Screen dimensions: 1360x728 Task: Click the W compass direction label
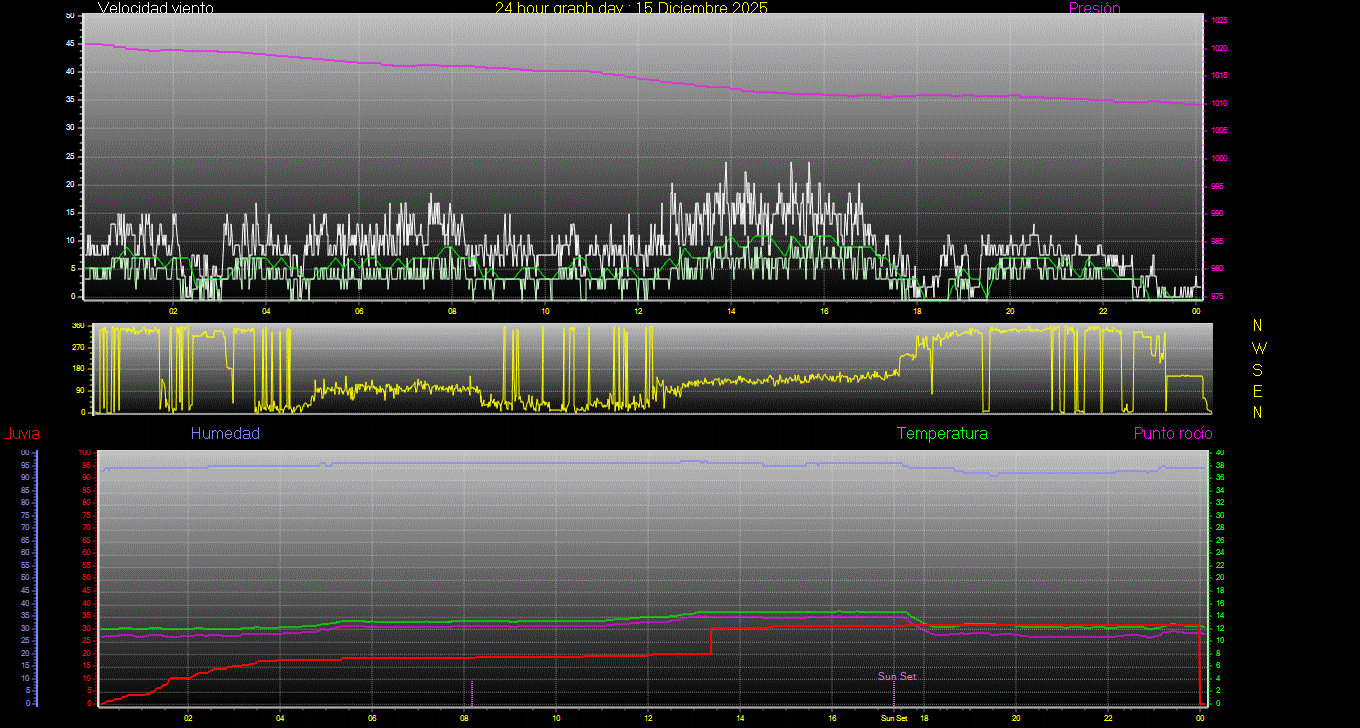point(1258,348)
